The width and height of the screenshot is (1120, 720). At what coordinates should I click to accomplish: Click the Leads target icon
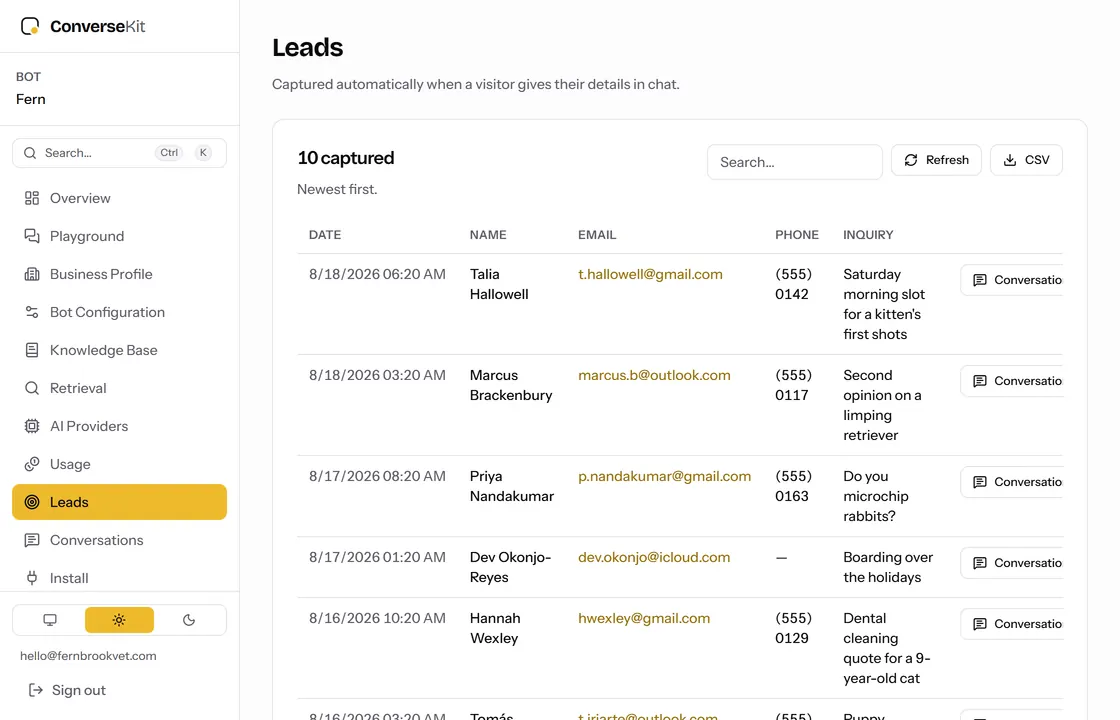tap(31, 502)
